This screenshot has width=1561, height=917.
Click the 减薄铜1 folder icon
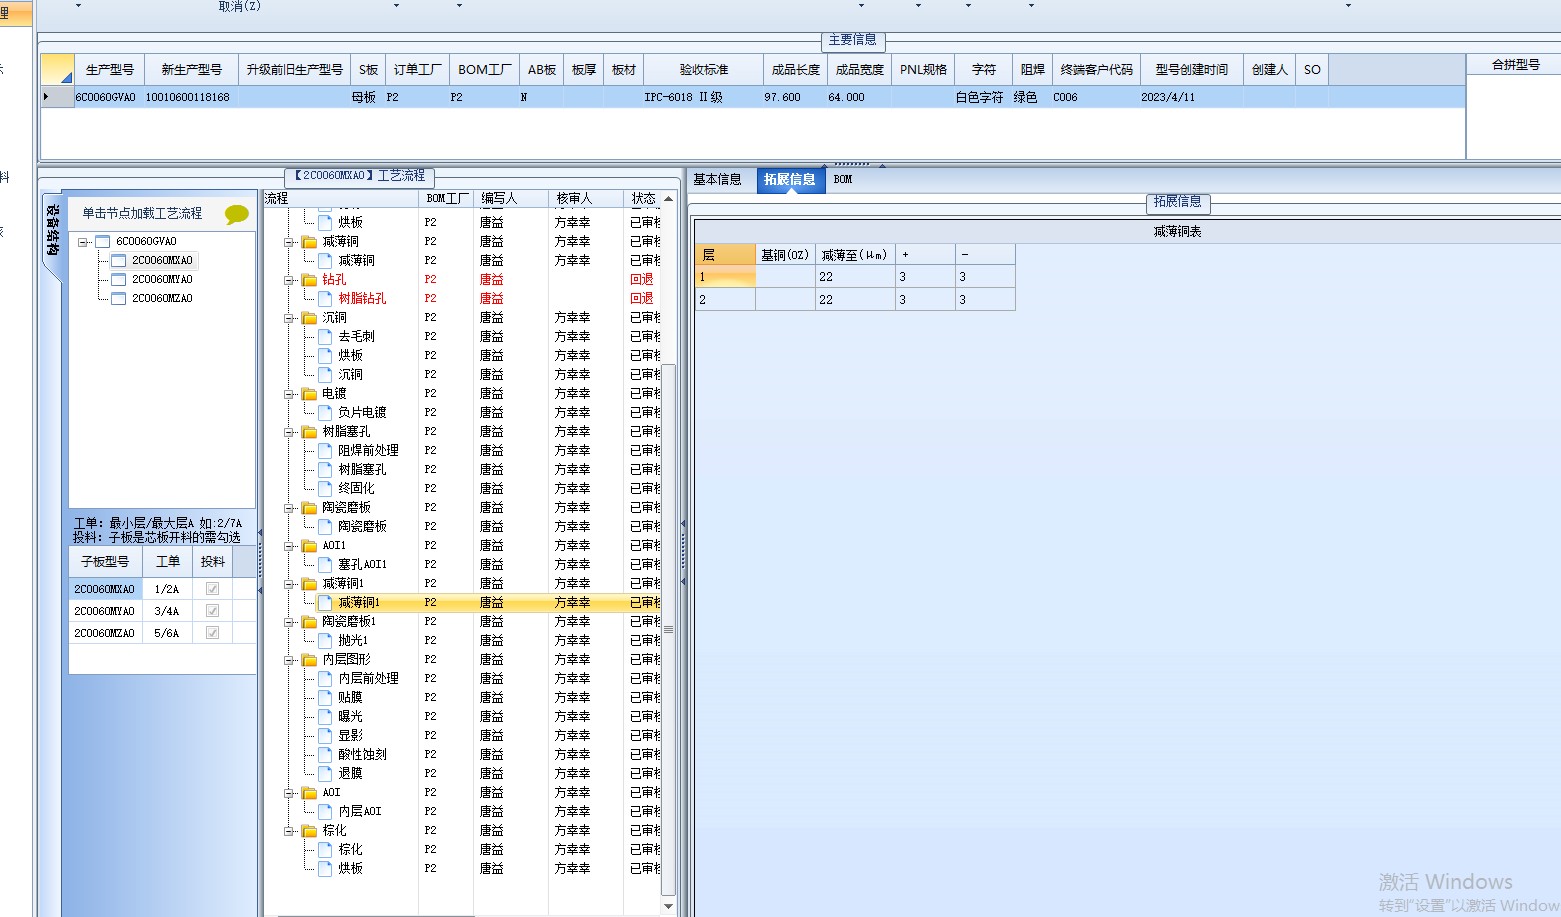[x=309, y=584]
